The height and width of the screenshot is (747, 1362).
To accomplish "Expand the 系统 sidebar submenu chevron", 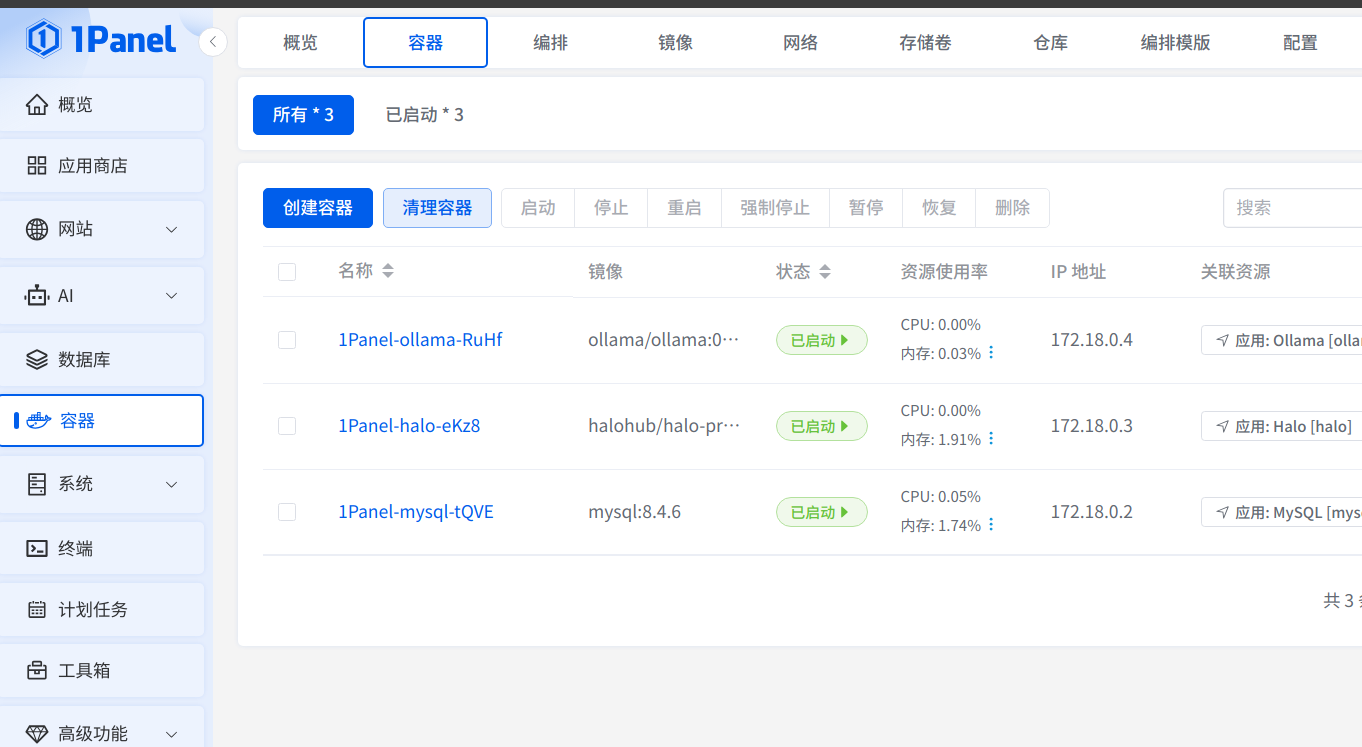I will tap(172, 484).
